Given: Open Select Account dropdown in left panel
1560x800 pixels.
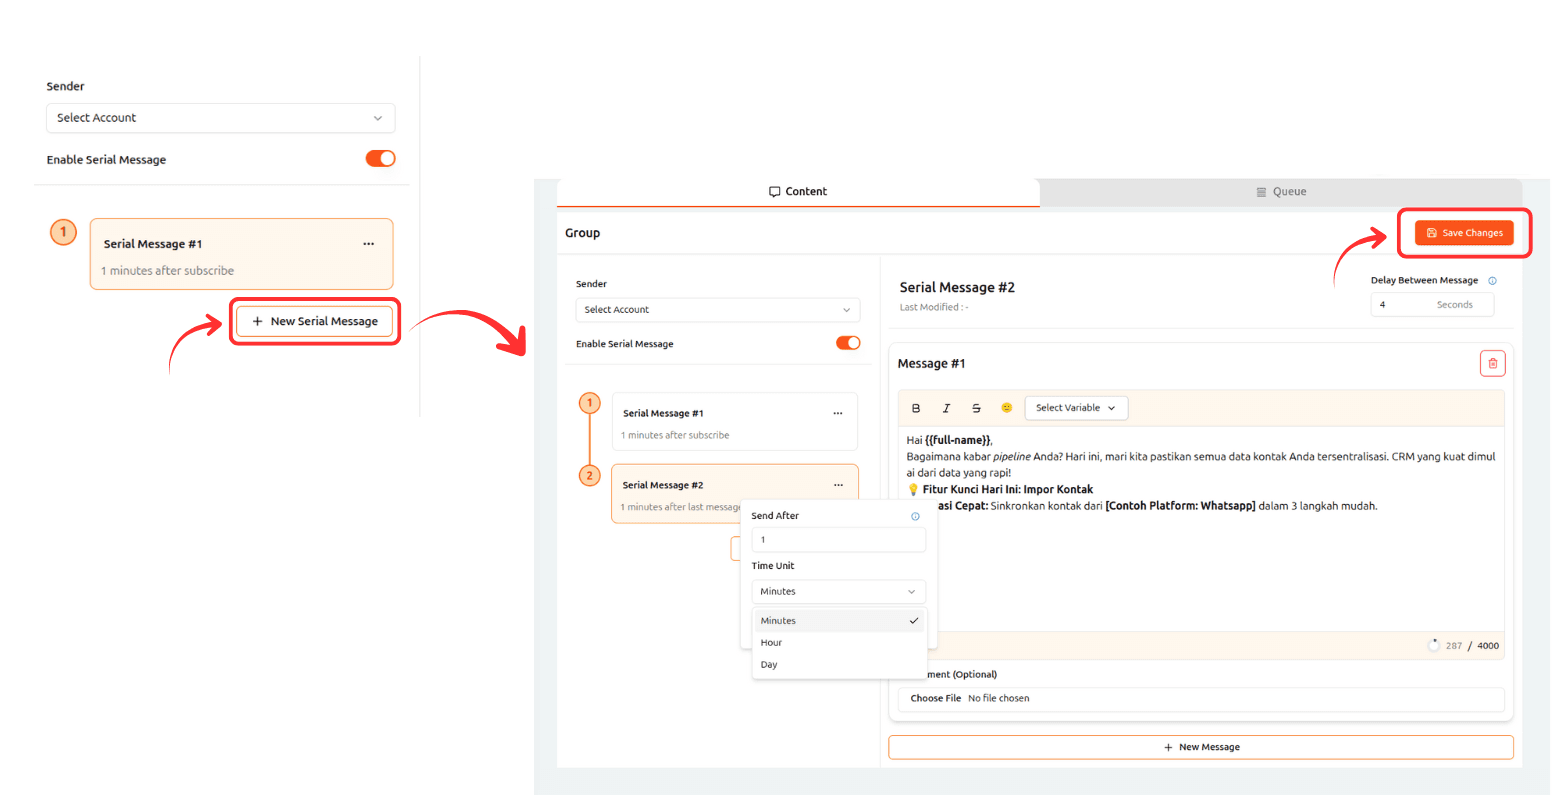Looking at the screenshot, I should click(220, 118).
